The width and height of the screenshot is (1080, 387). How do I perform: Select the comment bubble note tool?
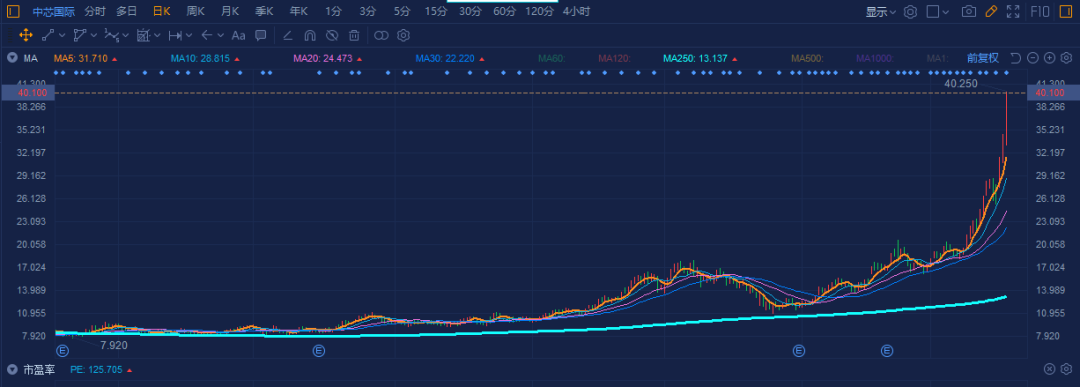260,35
